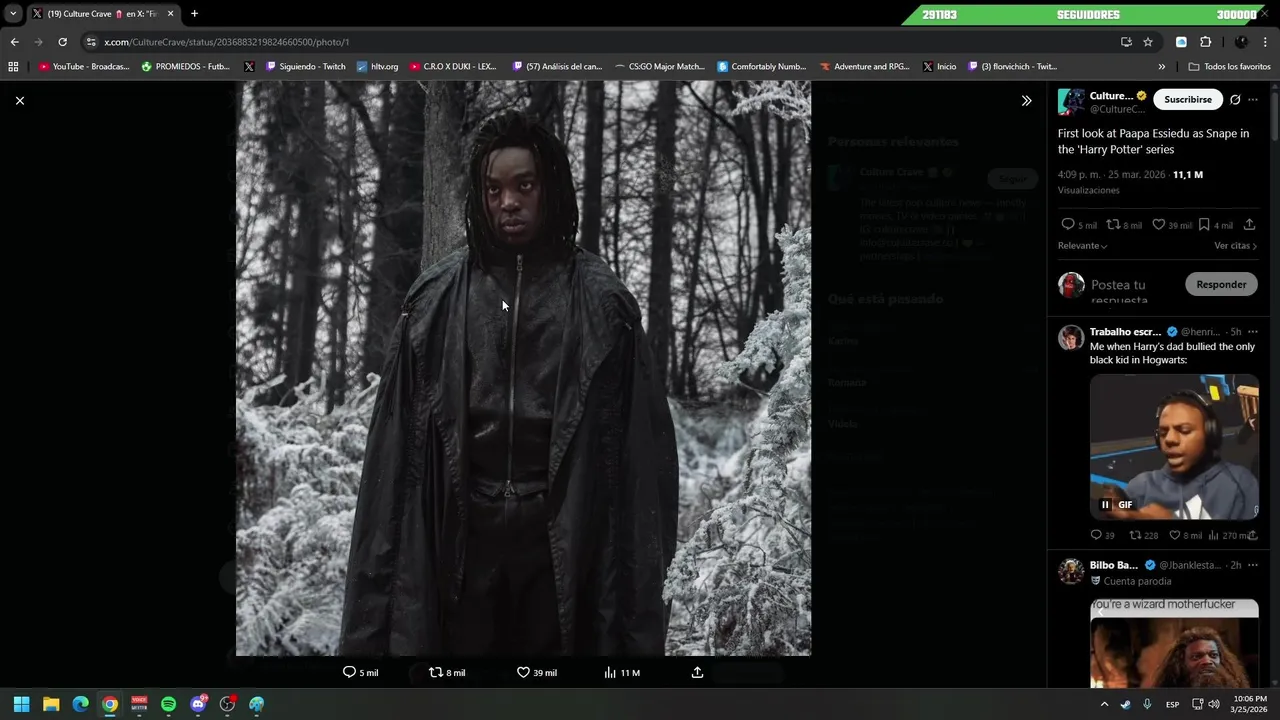
Task: Open the Relevante sort dropdown
Action: point(1082,245)
